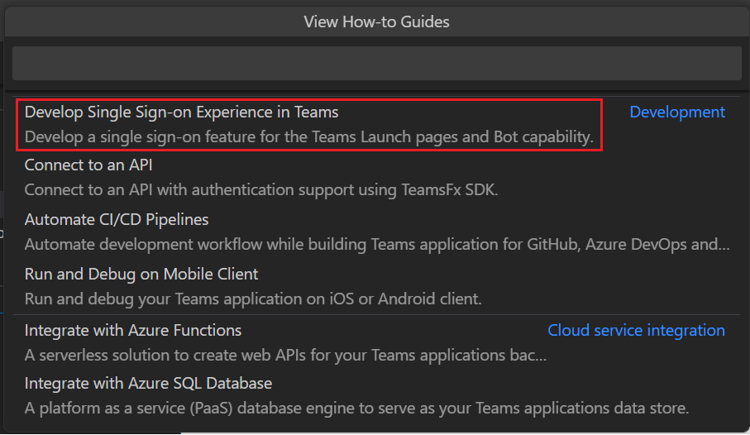Choose the Connect to an API guide
750x435 pixels.
click(88, 165)
